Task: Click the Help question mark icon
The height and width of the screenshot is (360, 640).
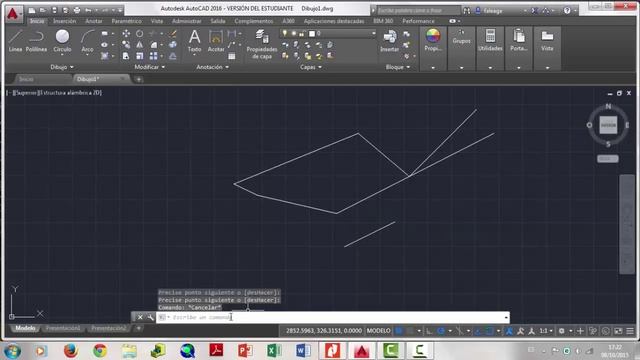Action: coord(567,11)
